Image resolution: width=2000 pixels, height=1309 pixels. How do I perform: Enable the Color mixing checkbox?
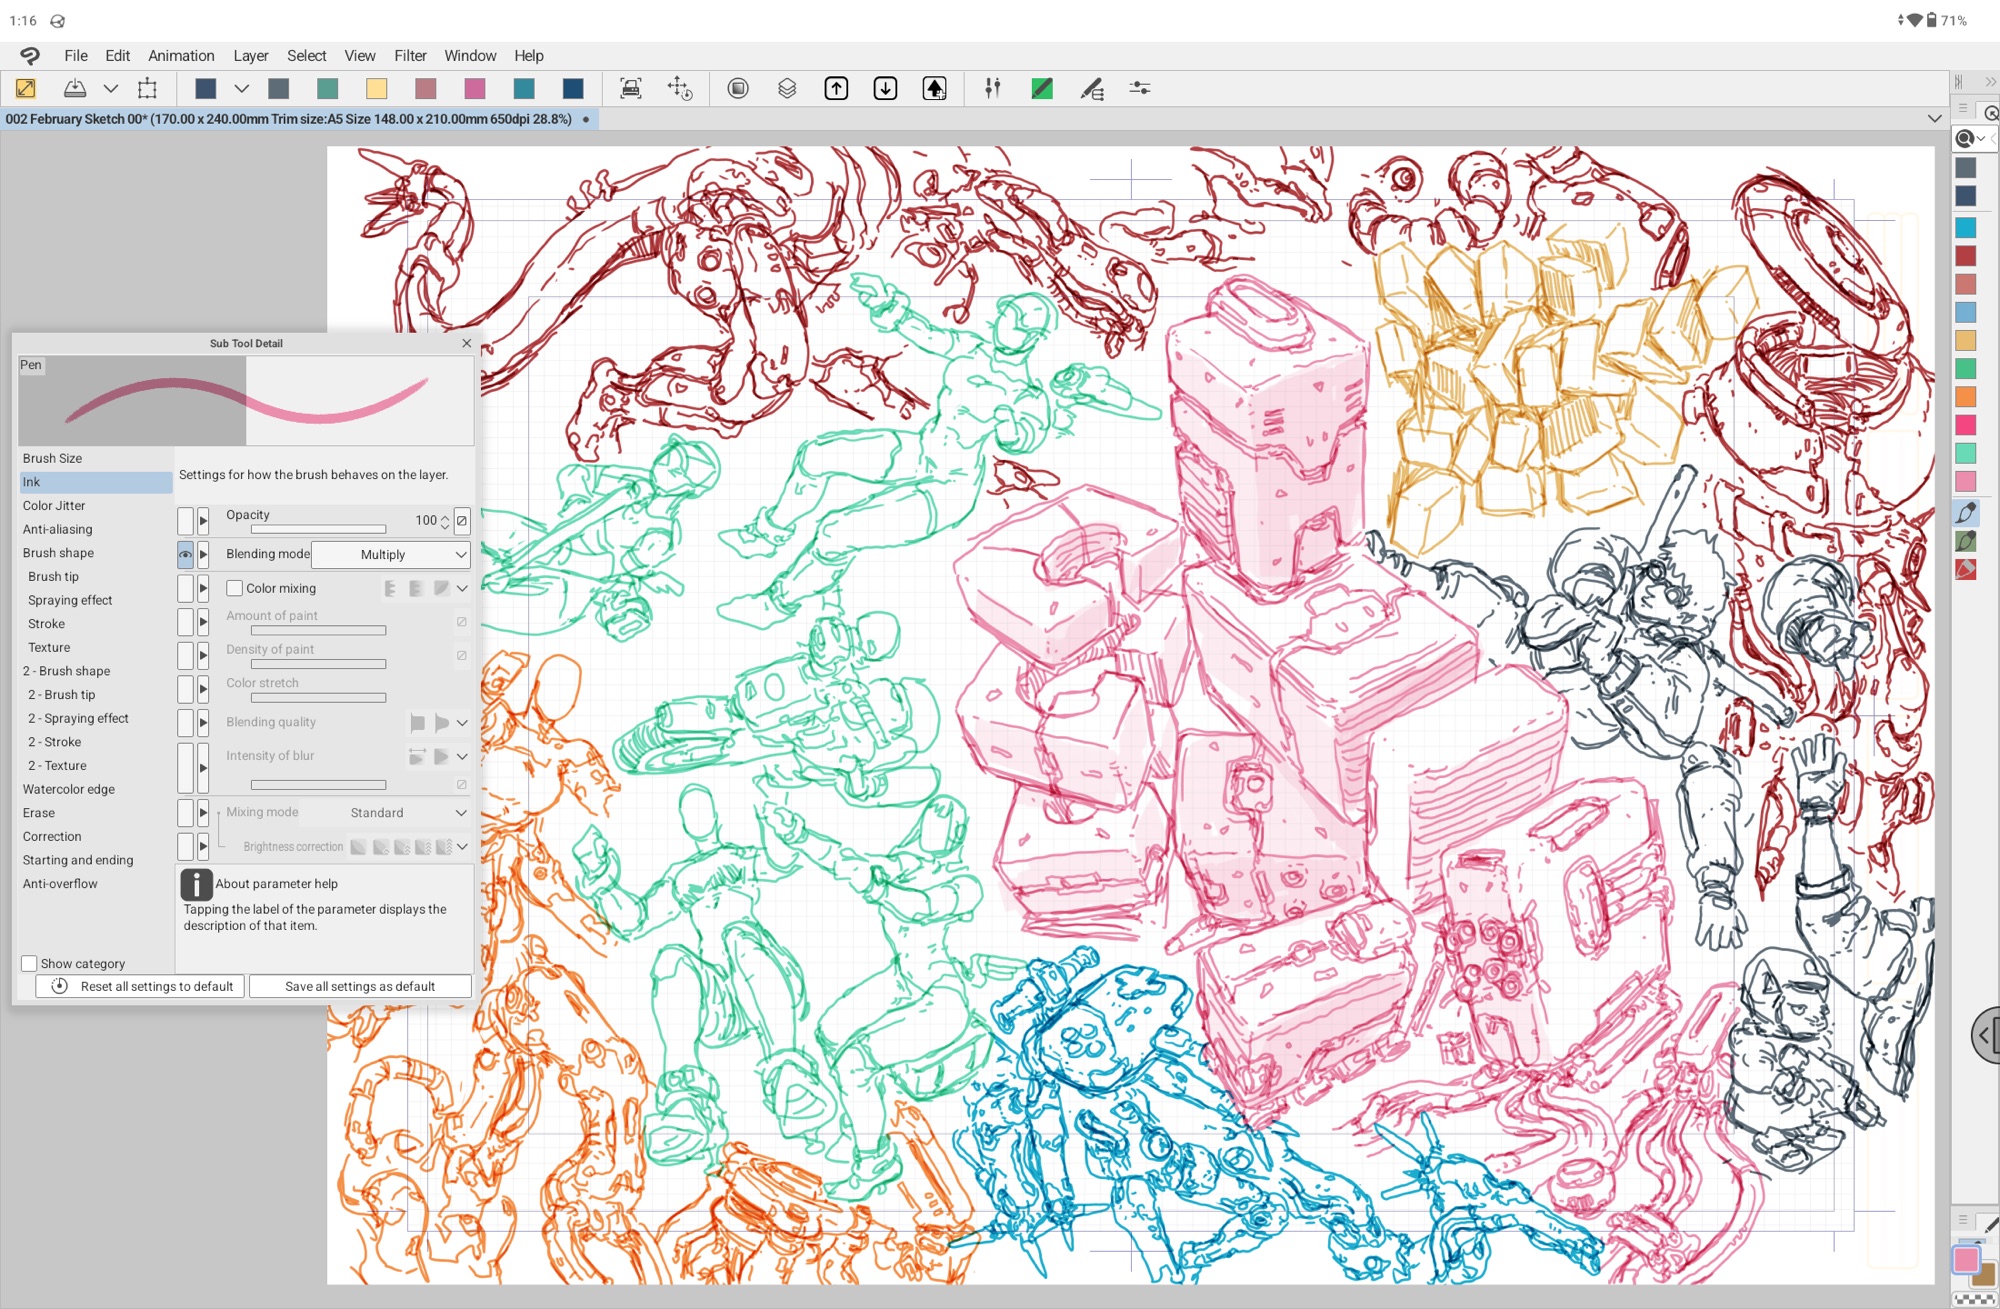click(x=235, y=588)
